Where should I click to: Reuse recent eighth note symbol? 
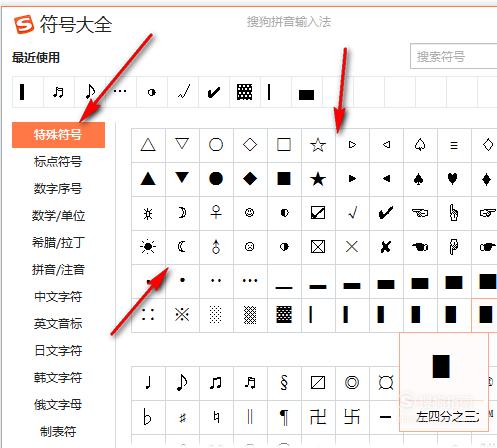(x=90, y=92)
